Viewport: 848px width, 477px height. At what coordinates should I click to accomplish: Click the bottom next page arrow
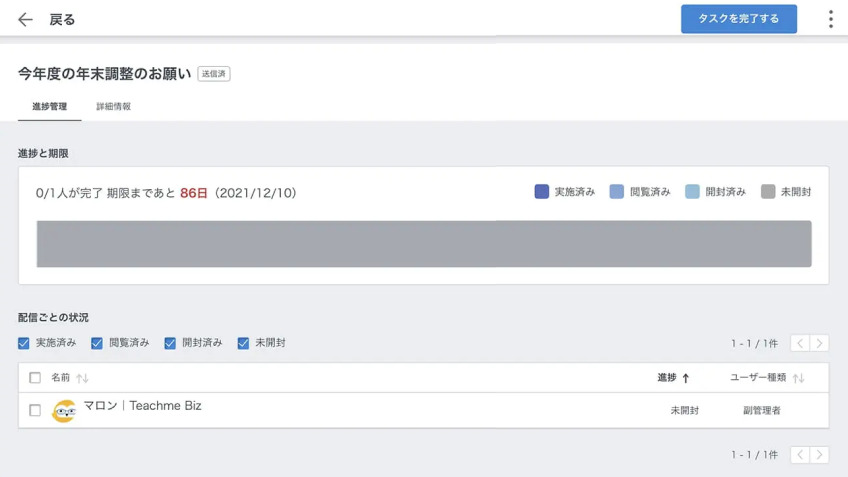[819, 455]
